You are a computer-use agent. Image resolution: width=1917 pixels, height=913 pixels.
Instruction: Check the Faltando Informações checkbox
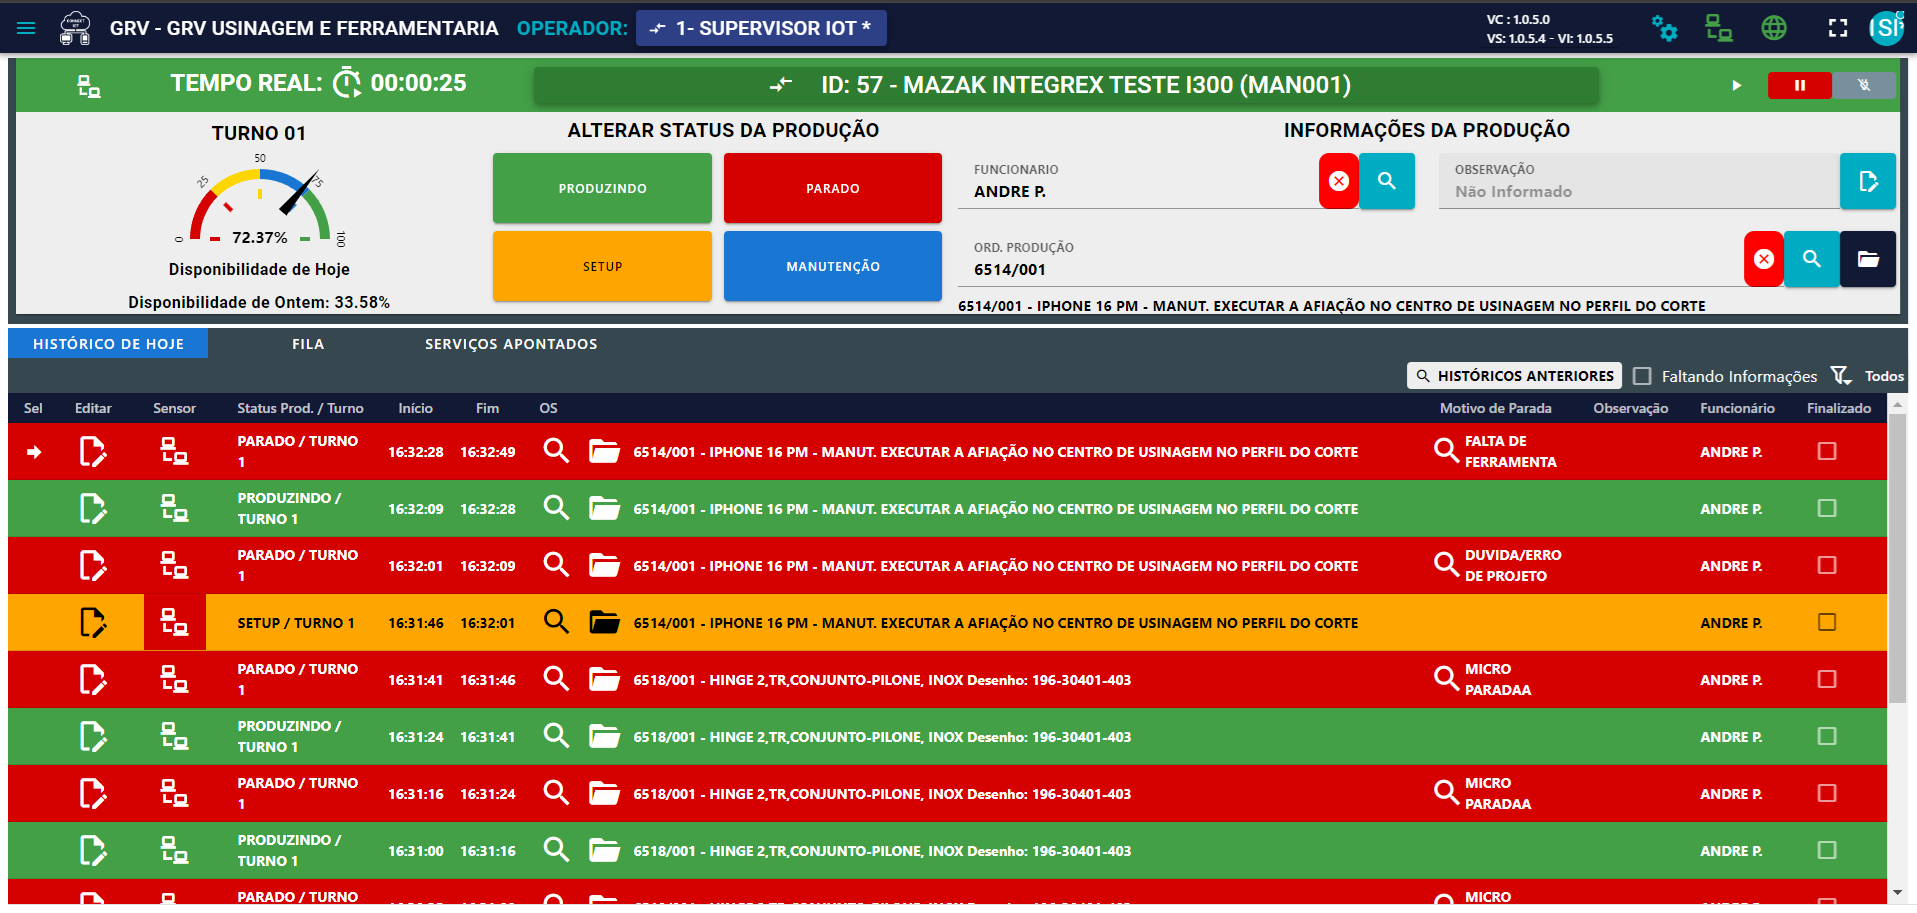[1642, 376]
